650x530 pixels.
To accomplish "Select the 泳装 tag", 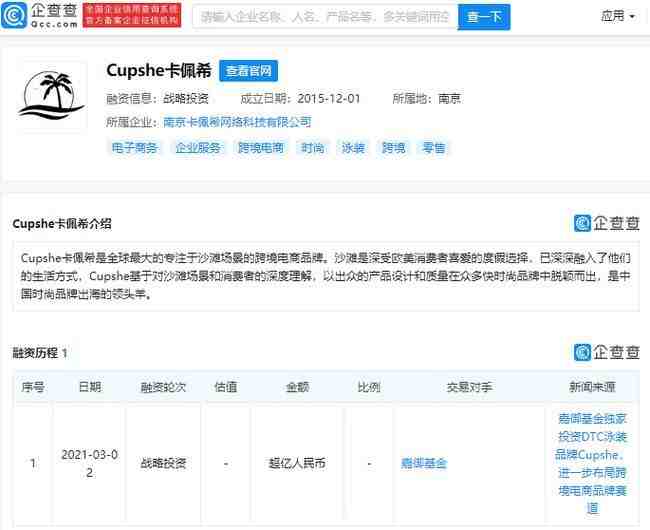I will 353,148.
